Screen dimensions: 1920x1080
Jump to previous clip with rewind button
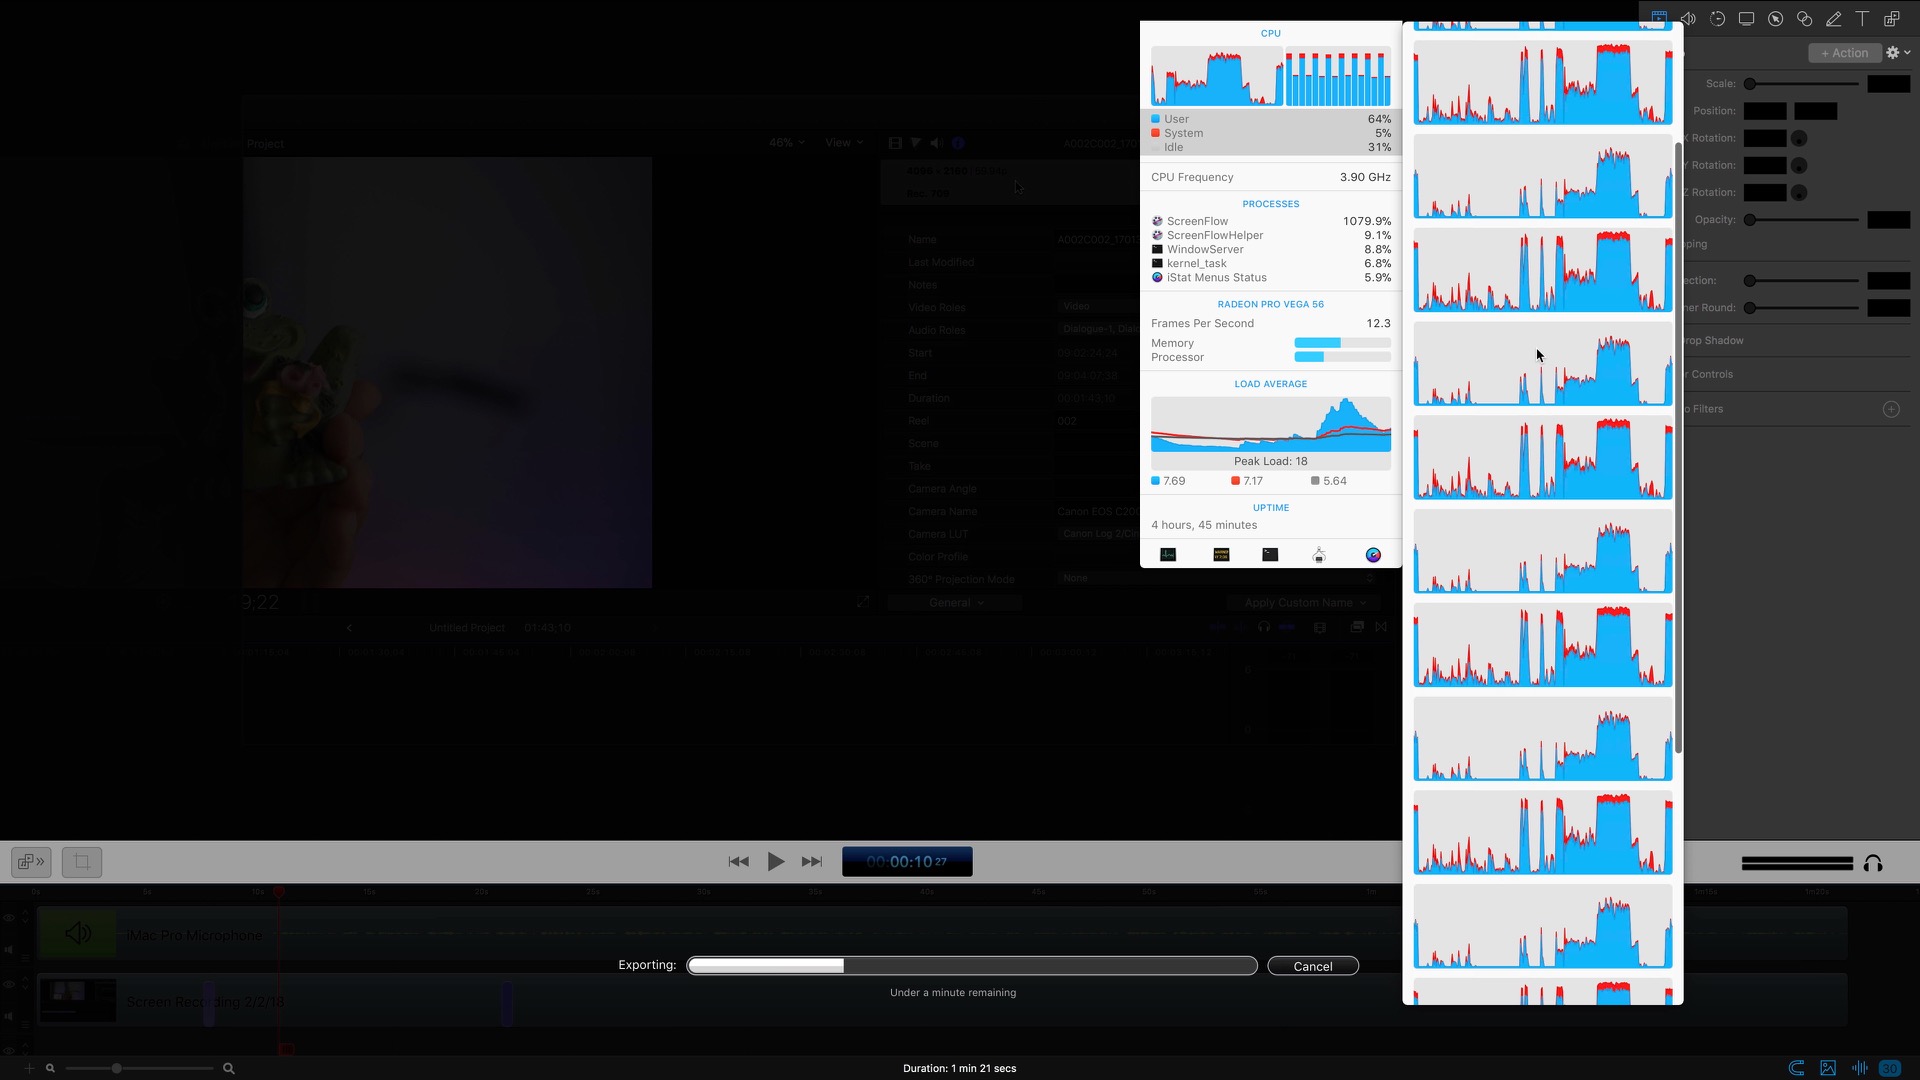click(738, 862)
